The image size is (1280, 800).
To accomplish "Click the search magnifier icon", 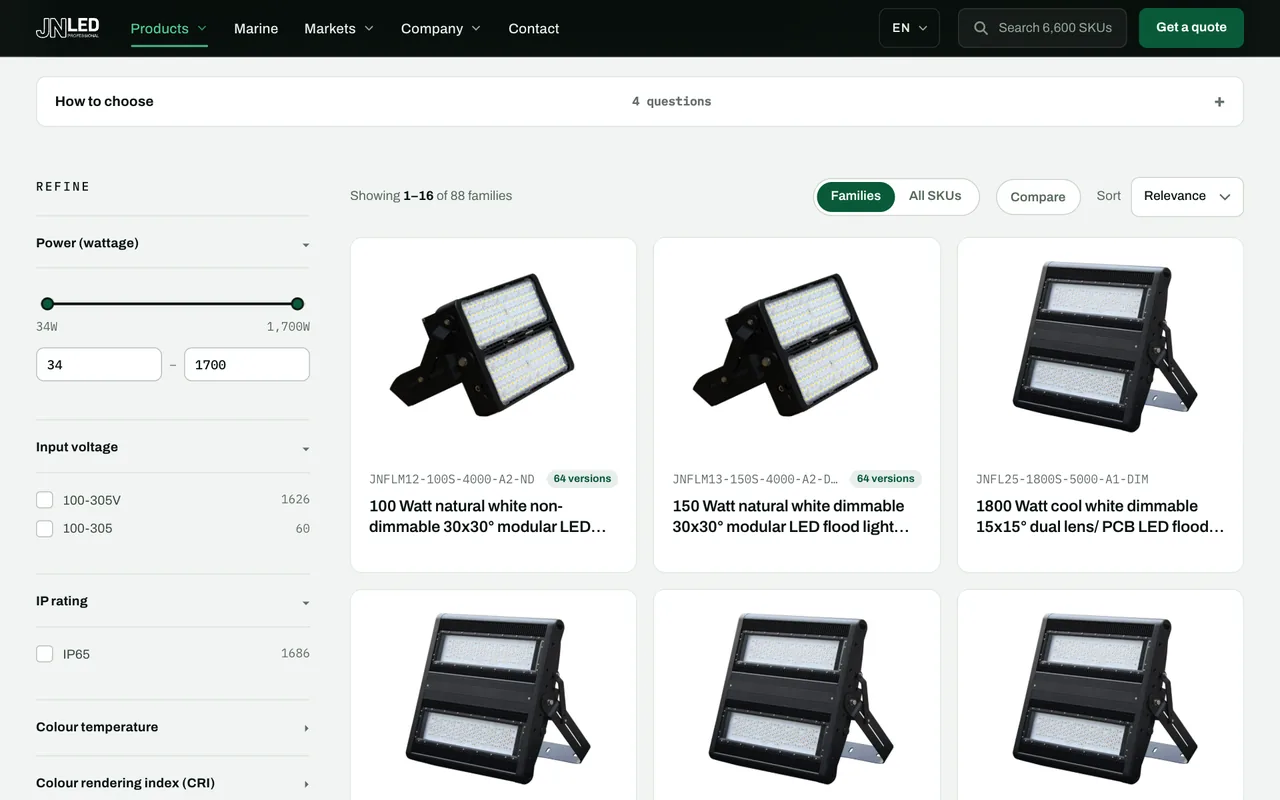I will tap(981, 28).
